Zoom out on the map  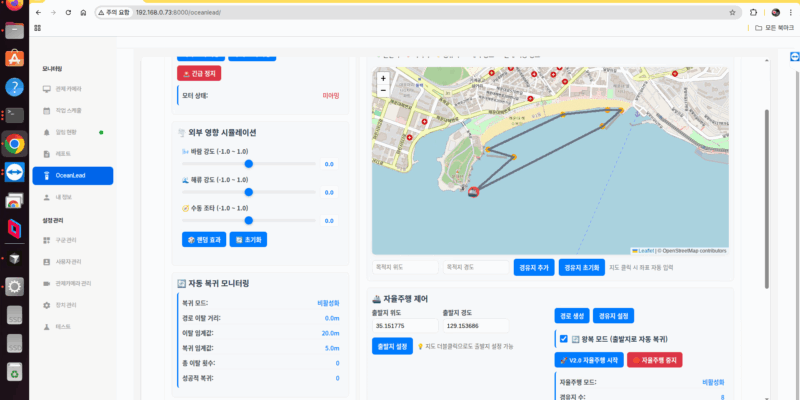(383, 91)
